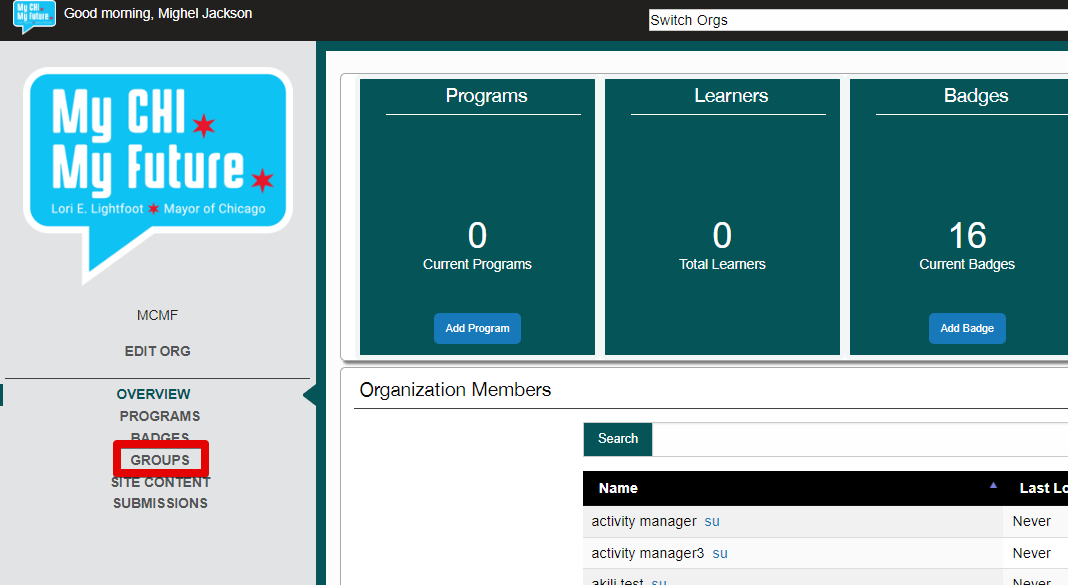The image size is (1068, 585).
Task: Click the small My CHI My Future header logo
Action: click(34, 17)
